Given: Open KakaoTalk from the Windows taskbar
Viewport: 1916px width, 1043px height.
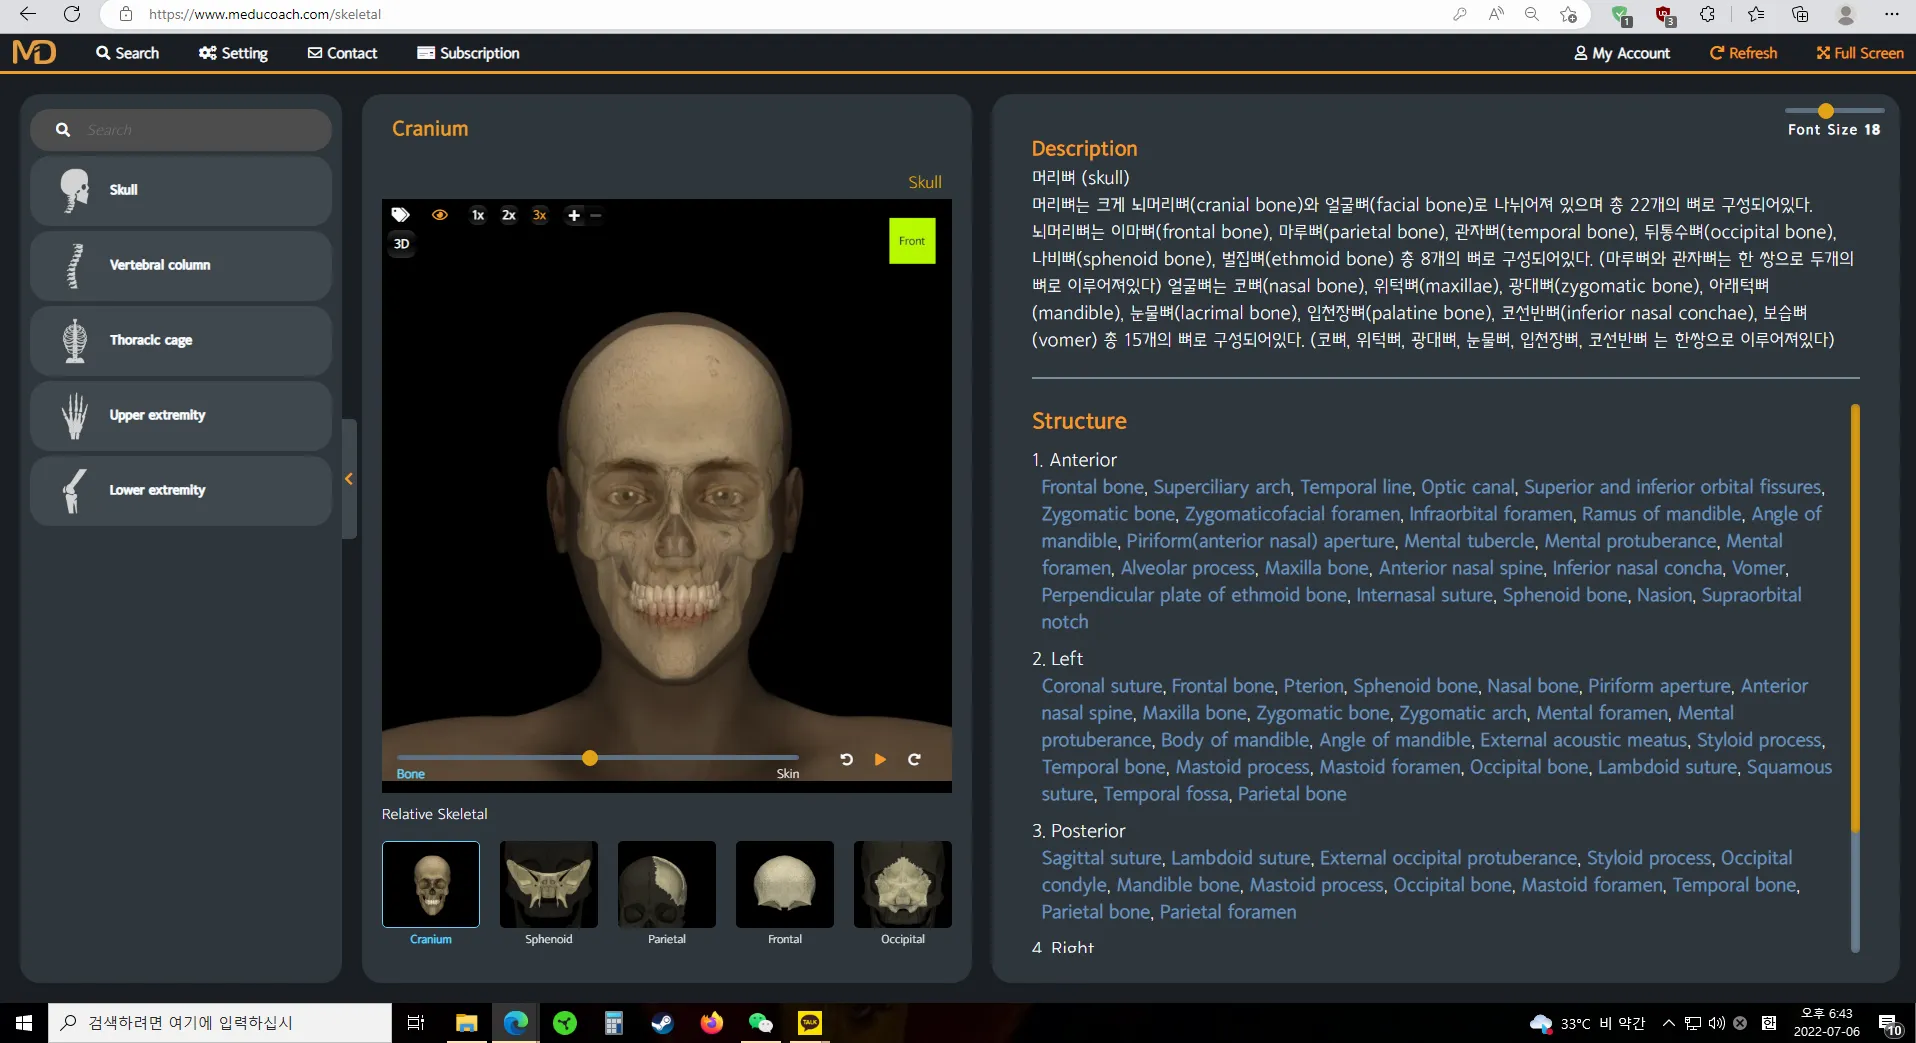Looking at the screenshot, I should [809, 1023].
